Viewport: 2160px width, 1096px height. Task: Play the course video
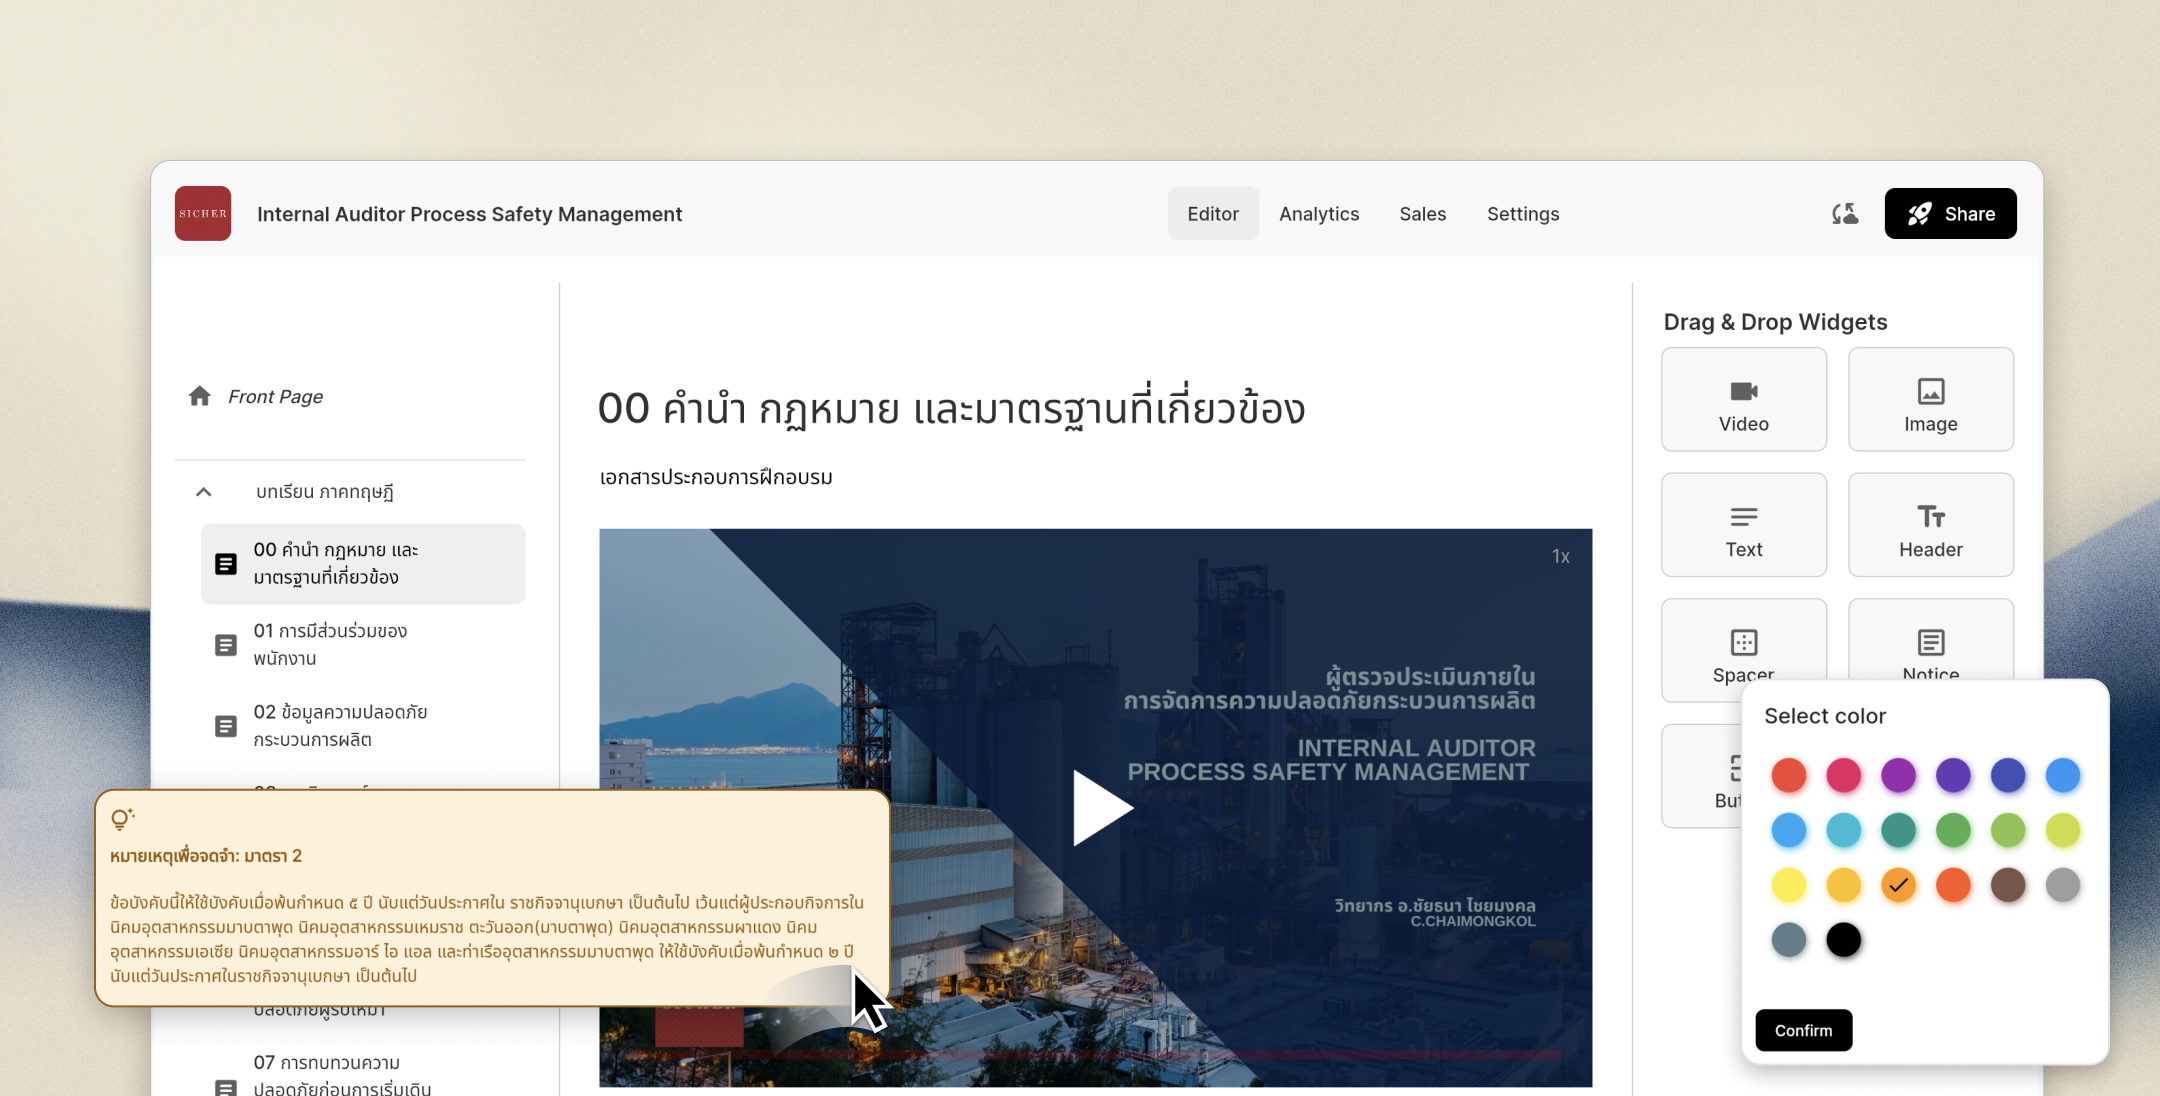click(1100, 807)
